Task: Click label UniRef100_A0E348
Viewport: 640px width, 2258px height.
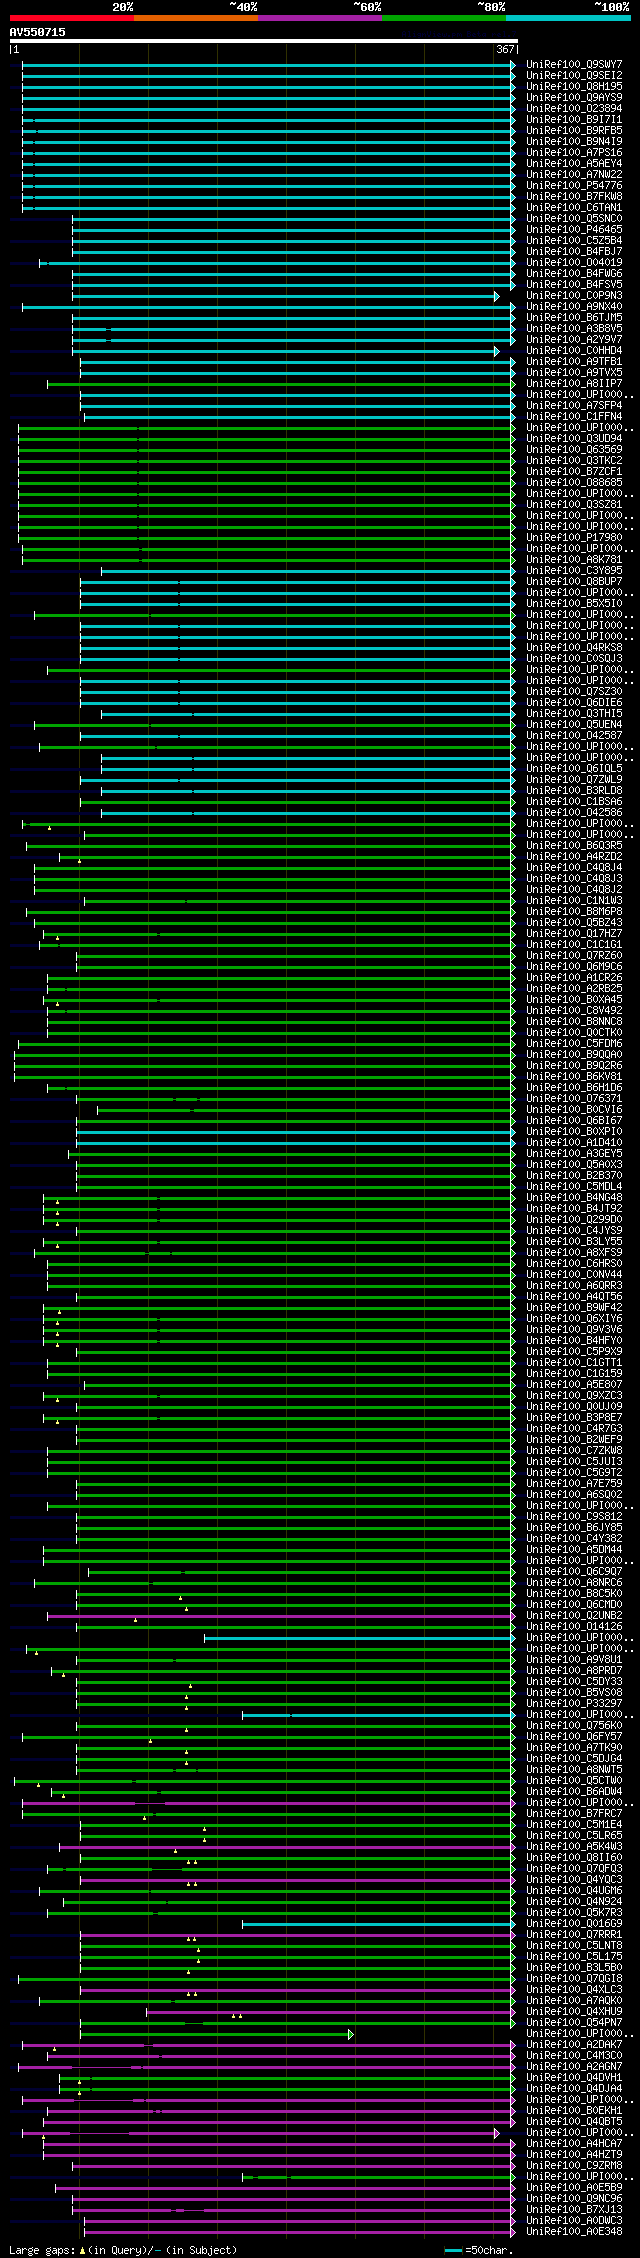Action: click(574, 2231)
